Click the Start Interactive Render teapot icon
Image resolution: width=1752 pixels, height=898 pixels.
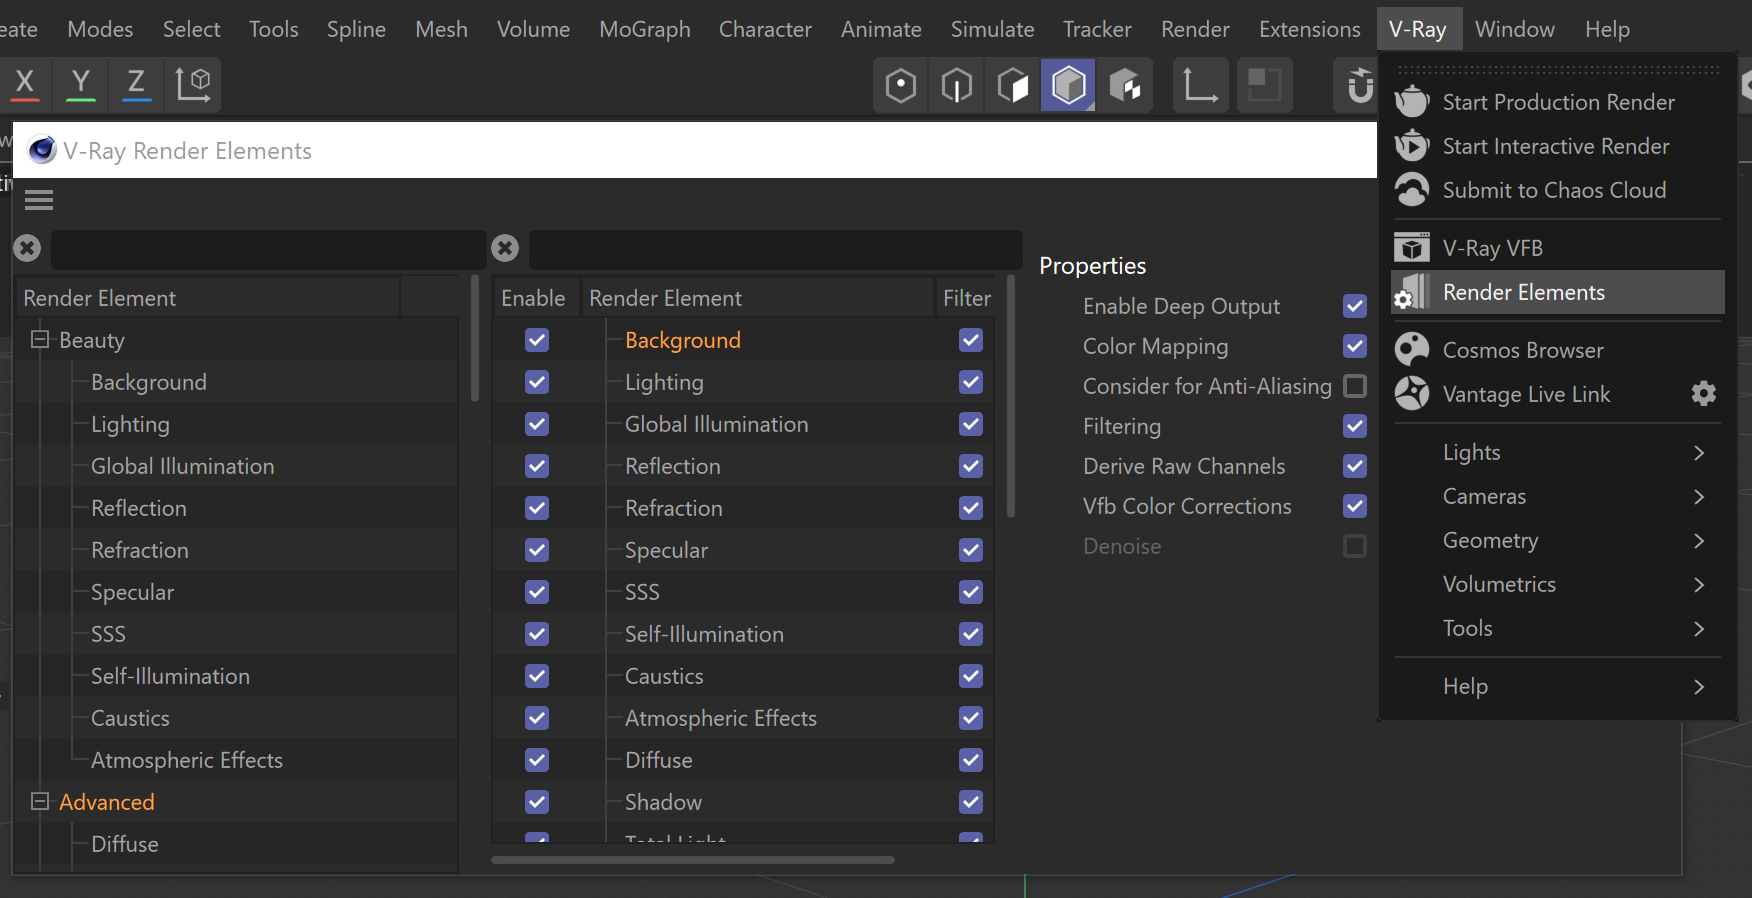1412,146
